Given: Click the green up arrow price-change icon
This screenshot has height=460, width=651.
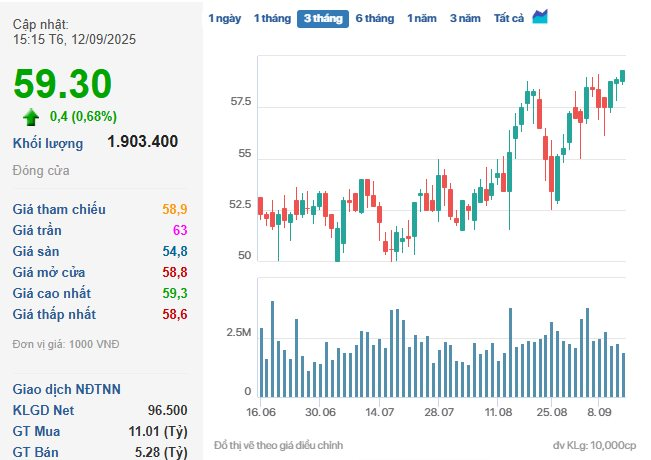Looking at the screenshot, I should pyautogui.click(x=32, y=116).
